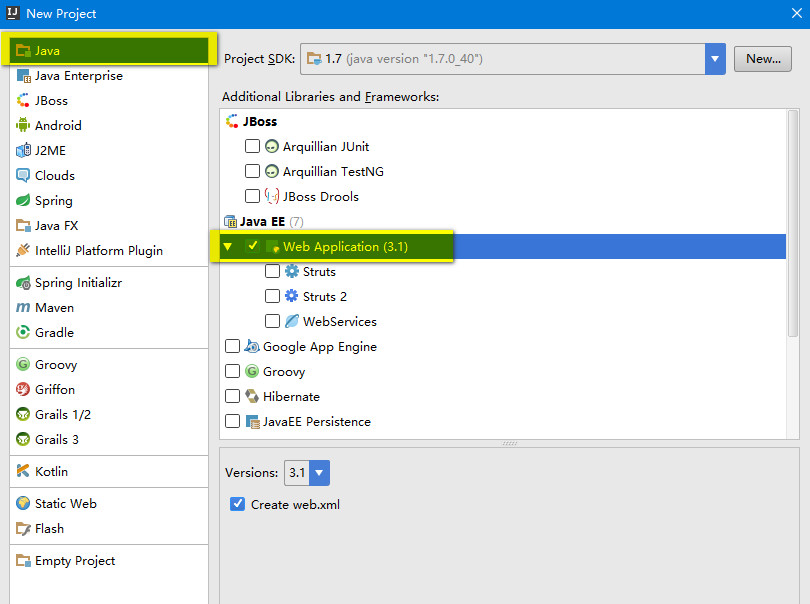Image resolution: width=810 pixels, height=604 pixels.
Task: Select the Clouds project icon
Action: pyautogui.click(x=23, y=176)
